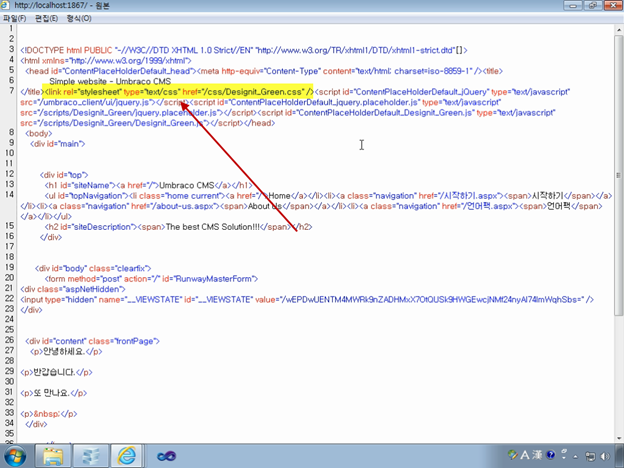
Task: Click the html xmlns tag on line 4
Action: [x=106, y=60]
